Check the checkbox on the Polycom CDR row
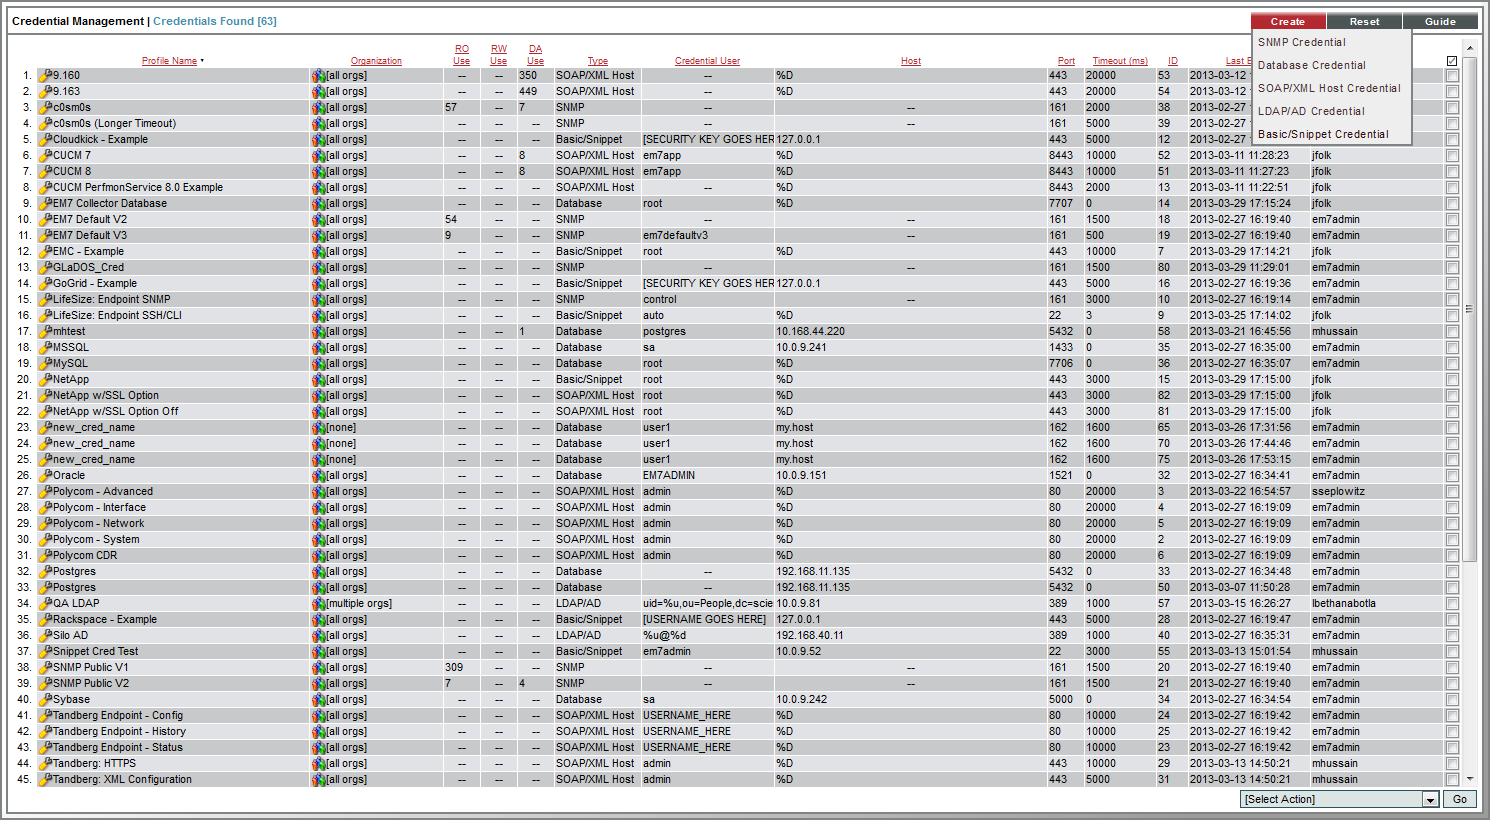1490x820 pixels. (1453, 555)
